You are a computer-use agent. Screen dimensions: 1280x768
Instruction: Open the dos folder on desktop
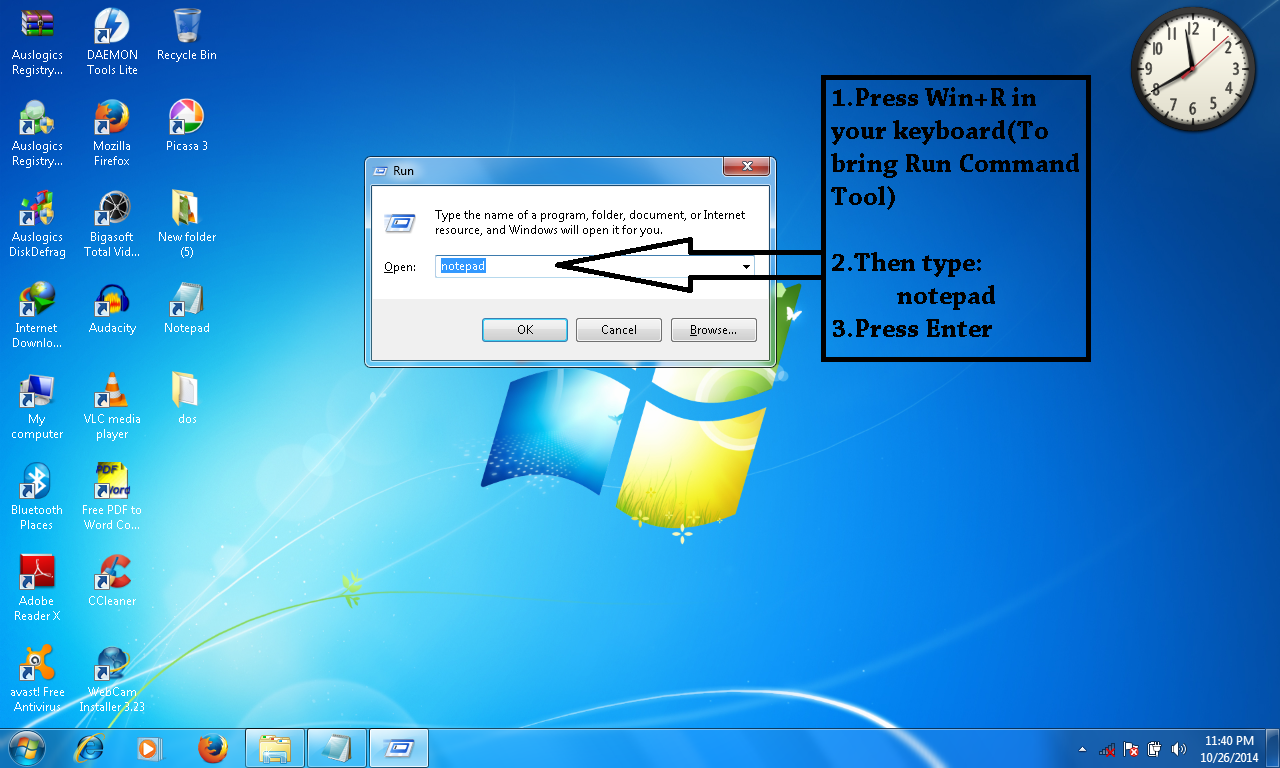tap(187, 399)
